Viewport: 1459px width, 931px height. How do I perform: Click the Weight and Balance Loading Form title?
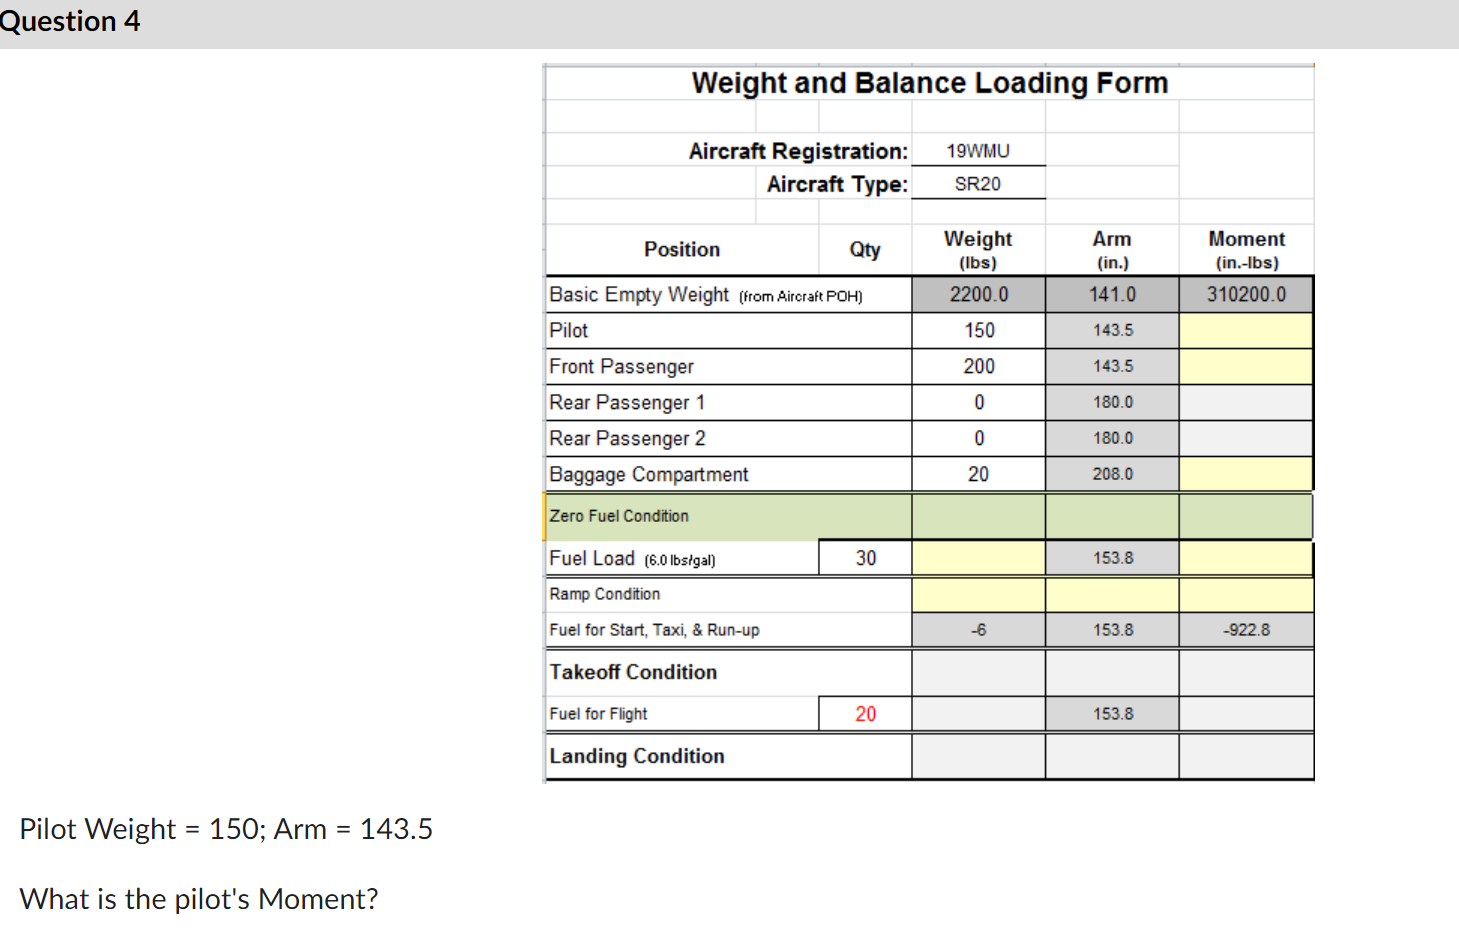tap(928, 83)
